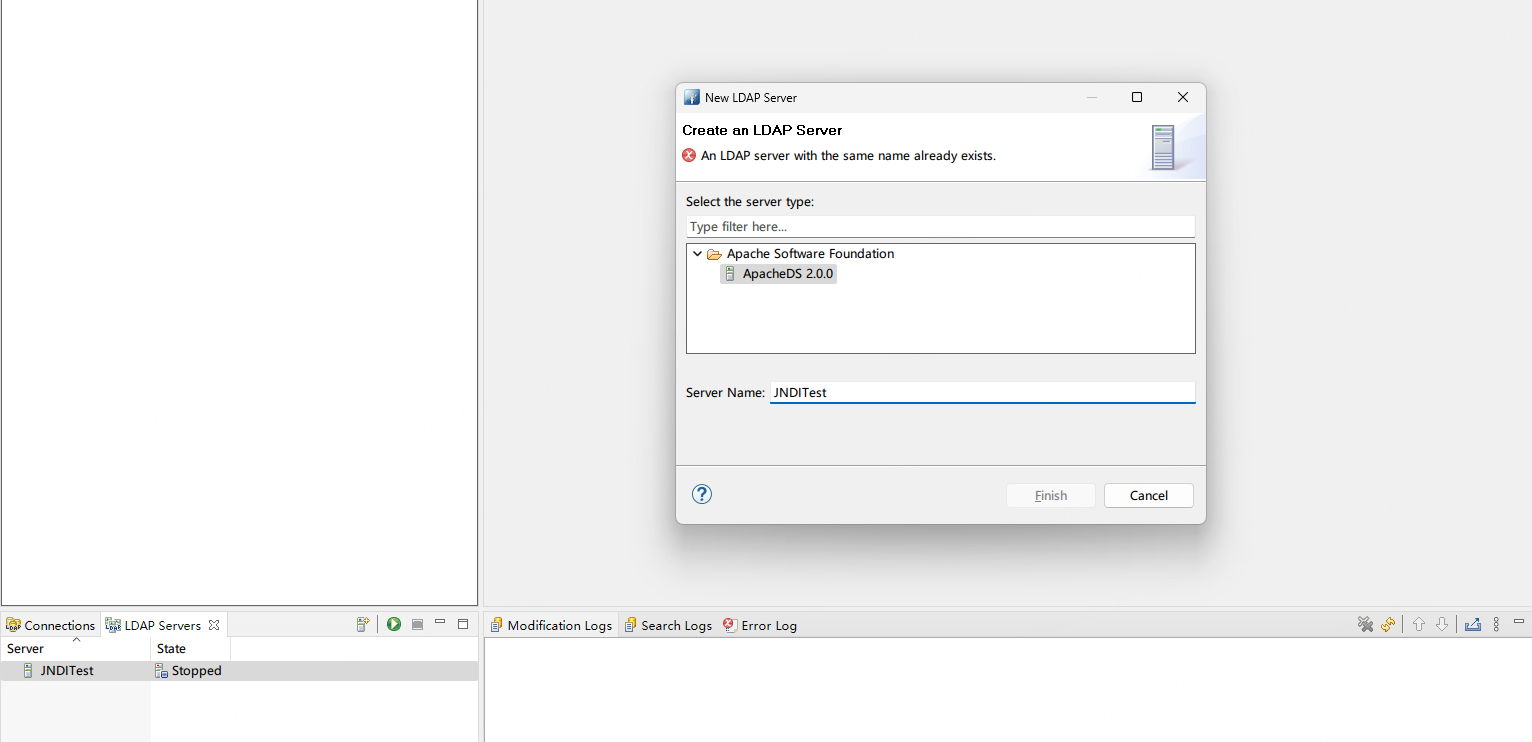The width and height of the screenshot is (1532, 742).
Task: Click the Server Name input field
Action: point(982,392)
